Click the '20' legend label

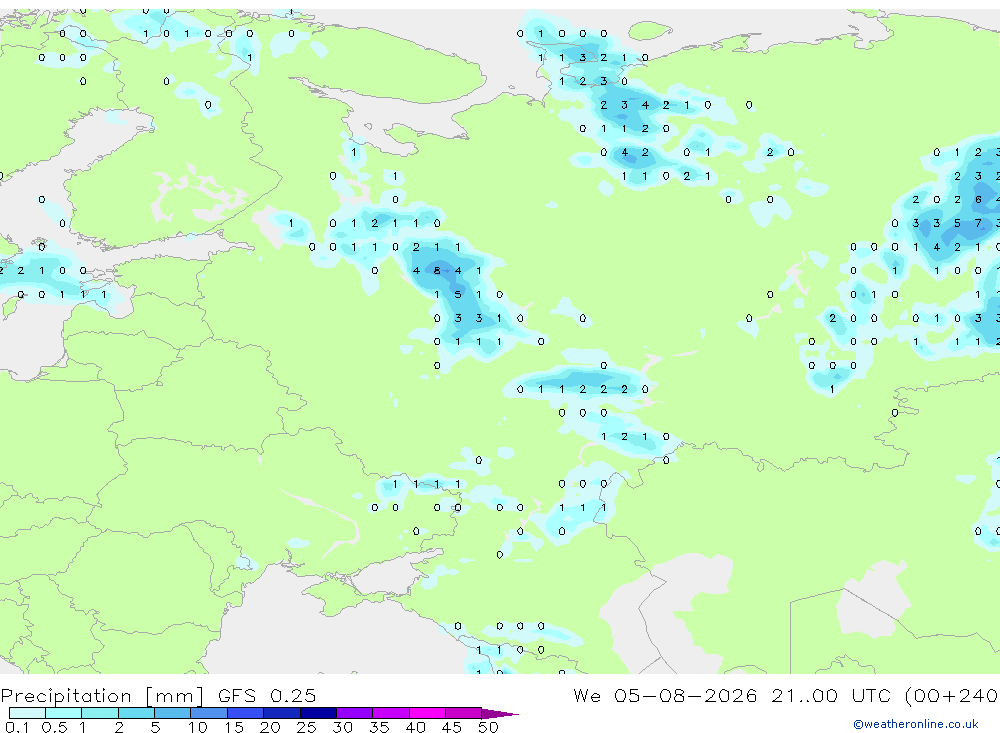coord(270,727)
